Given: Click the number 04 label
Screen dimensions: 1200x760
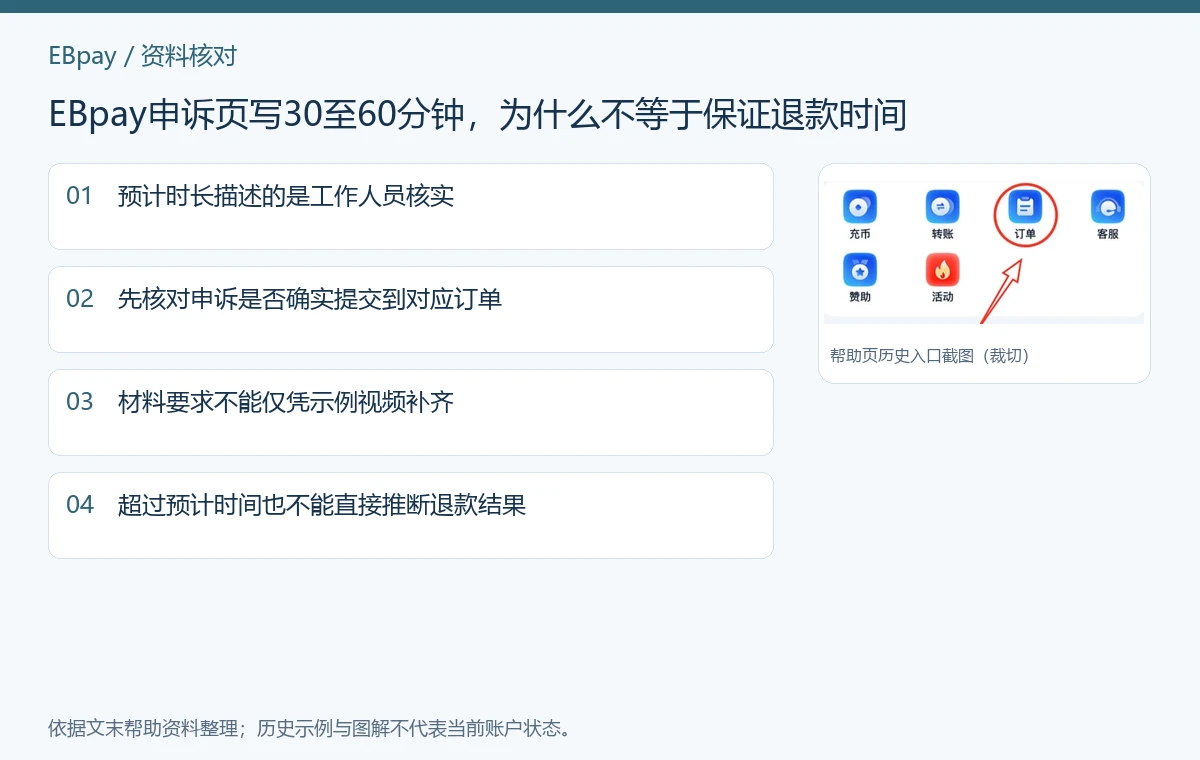Looking at the screenshot, I should [x=80, y=505].
